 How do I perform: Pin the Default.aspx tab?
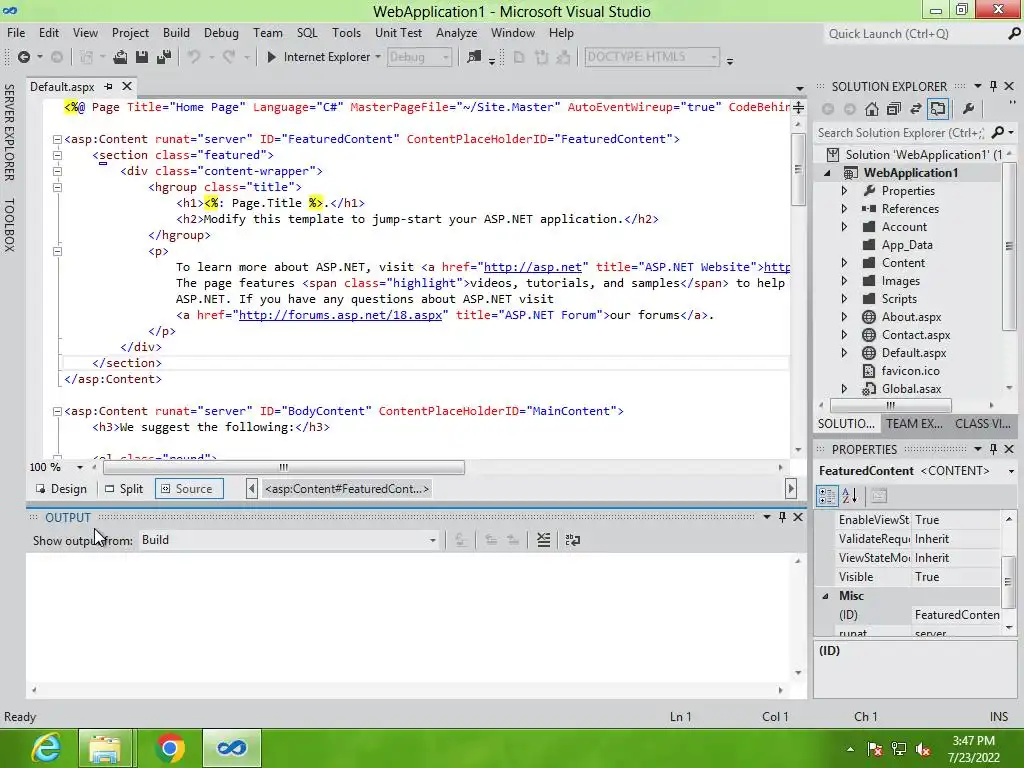tap(108, 86)
